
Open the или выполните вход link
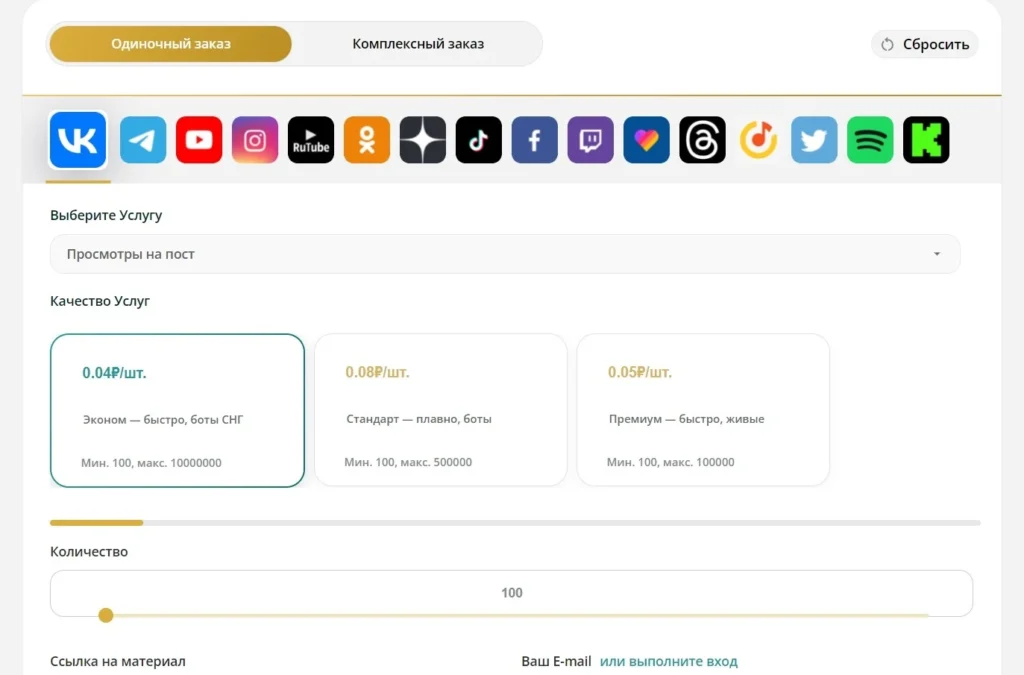[x=669, y=661]
